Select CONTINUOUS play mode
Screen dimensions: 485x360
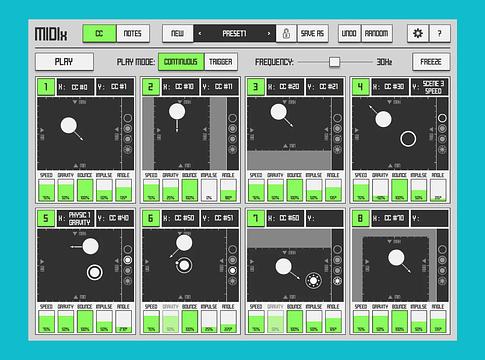pyautogui.click(x=181, y=62)
